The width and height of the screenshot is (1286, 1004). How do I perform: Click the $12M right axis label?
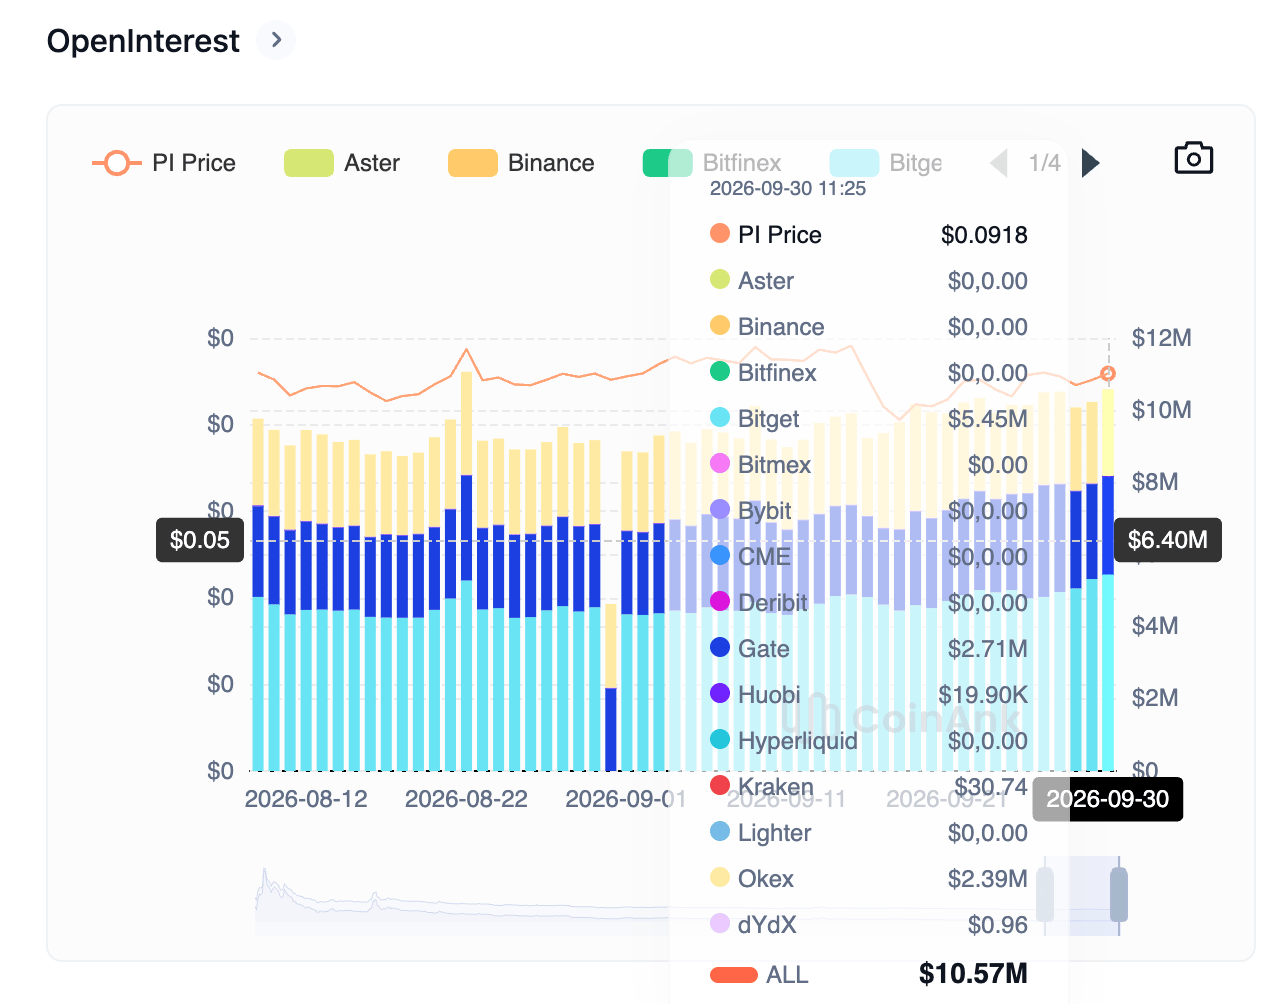tap(1161, 338)
